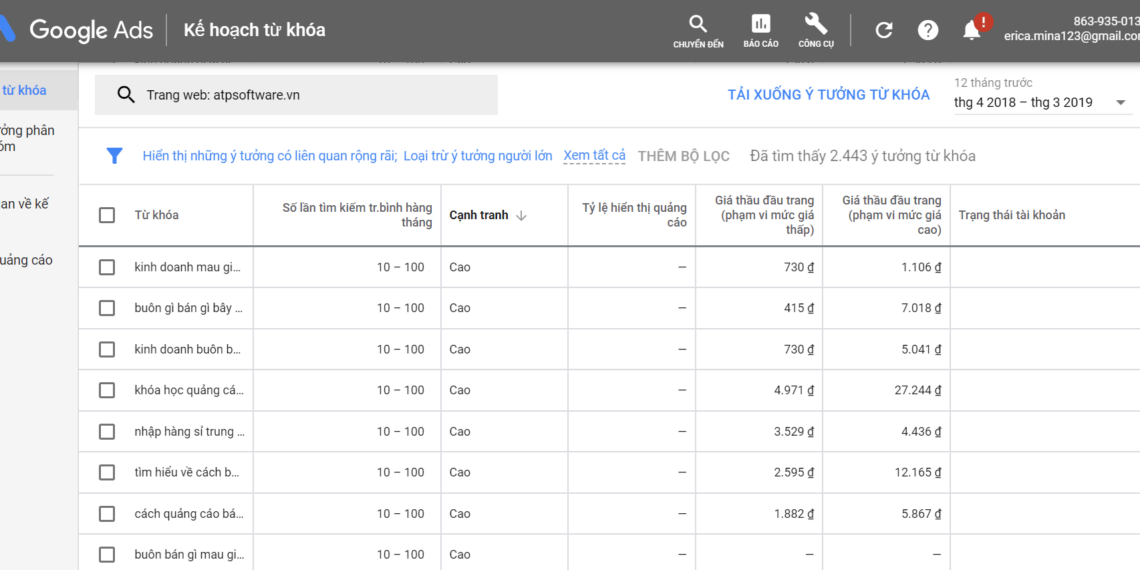Click the 5.867 ₫ high bid value
Screen dimensions: 1140x570
pyautogui.click(x=922, y=514)
